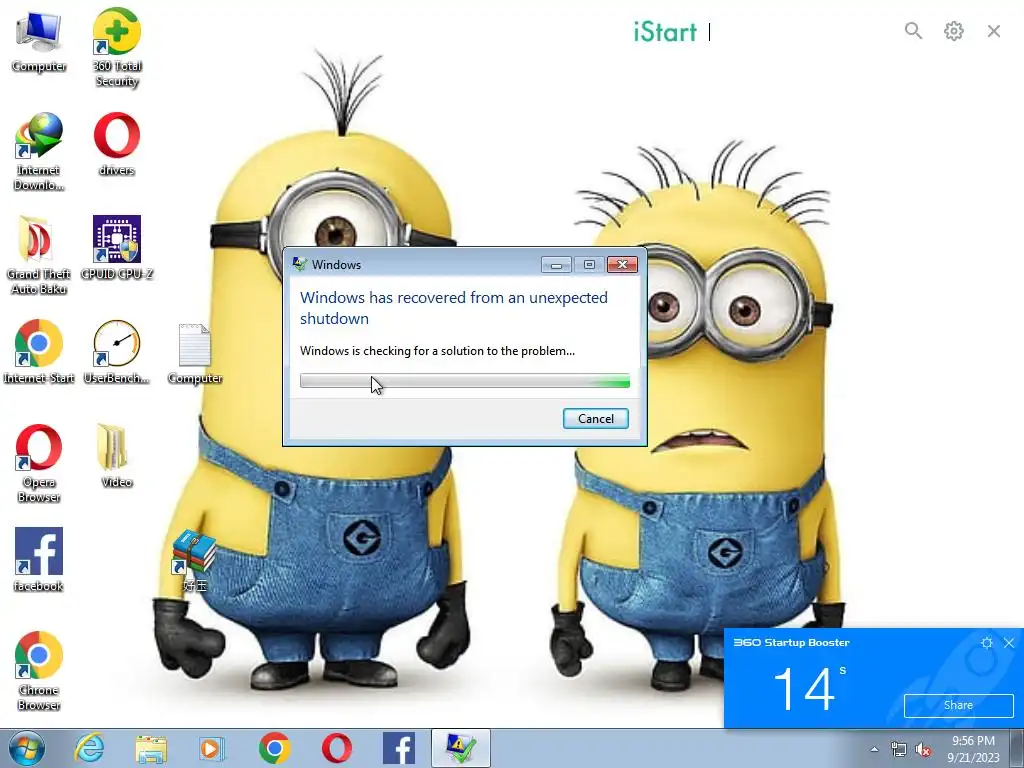Open Windows Media Player from taskbar

tap(212, 748)
